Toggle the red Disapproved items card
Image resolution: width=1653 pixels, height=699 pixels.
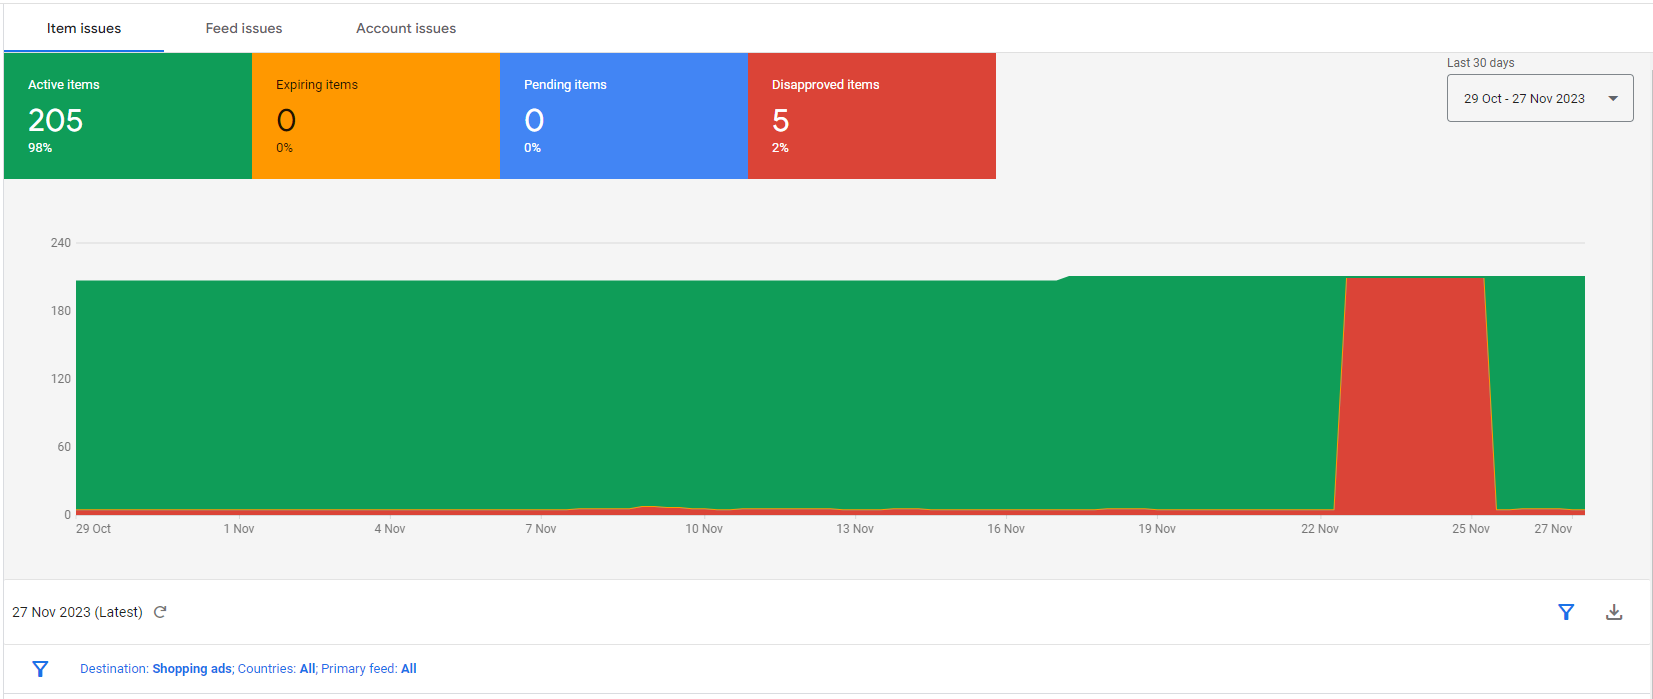coord(871,116)
